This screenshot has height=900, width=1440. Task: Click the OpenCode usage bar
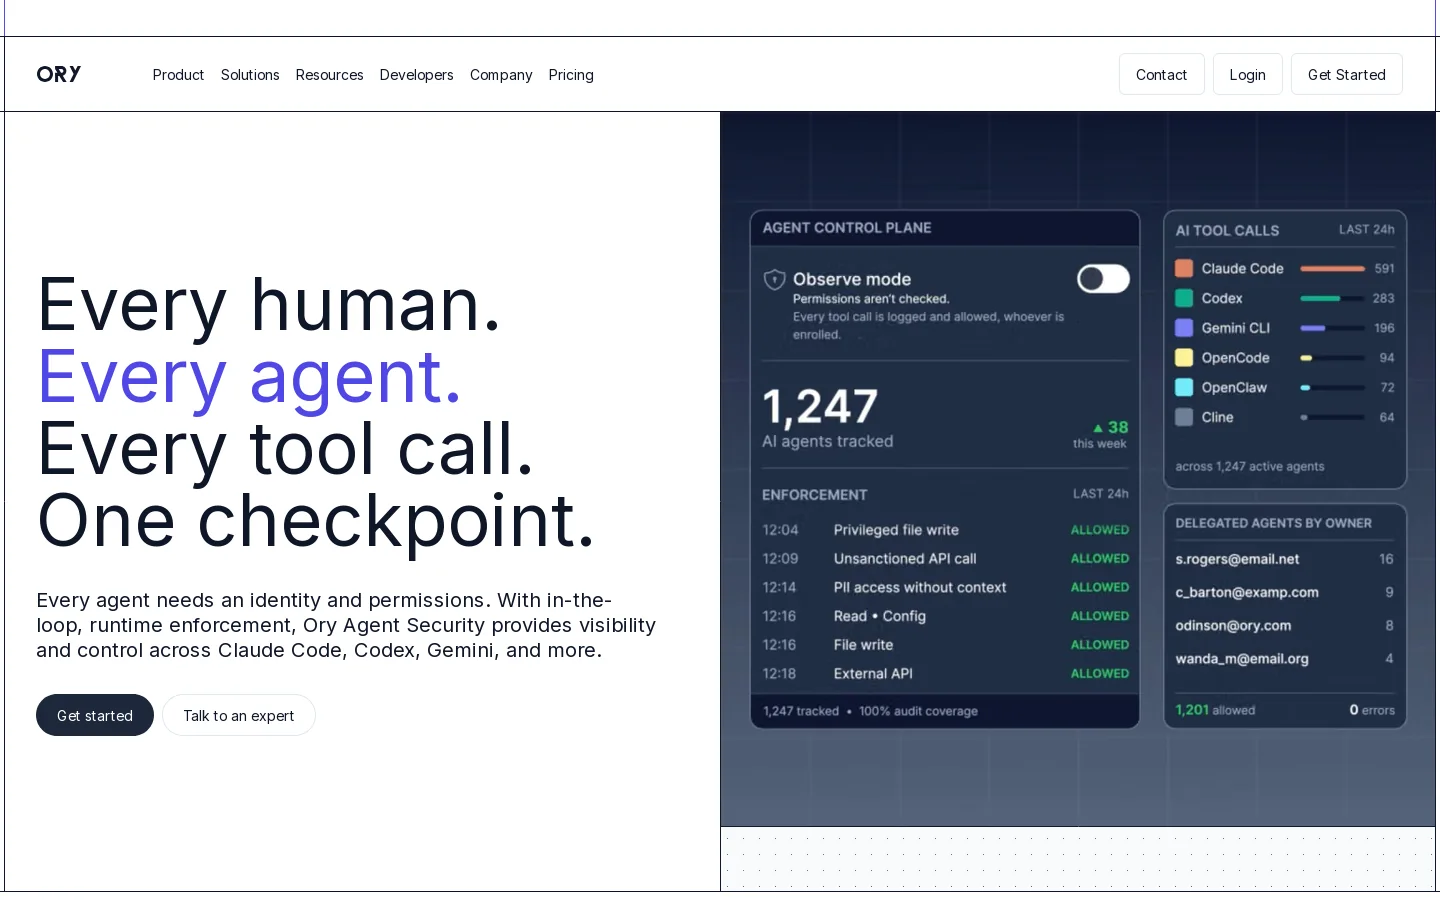pyautogui.click(x=1332, y=357)
